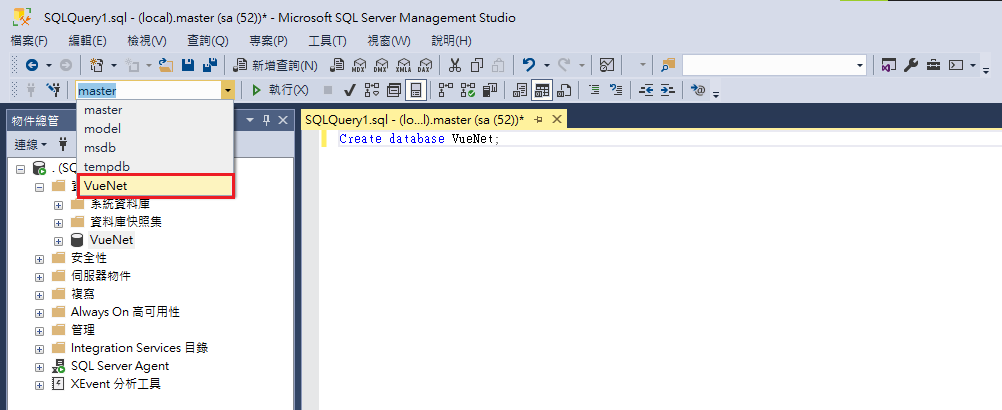
Task: Click the Find in Files icon
Action: point(668,65)
